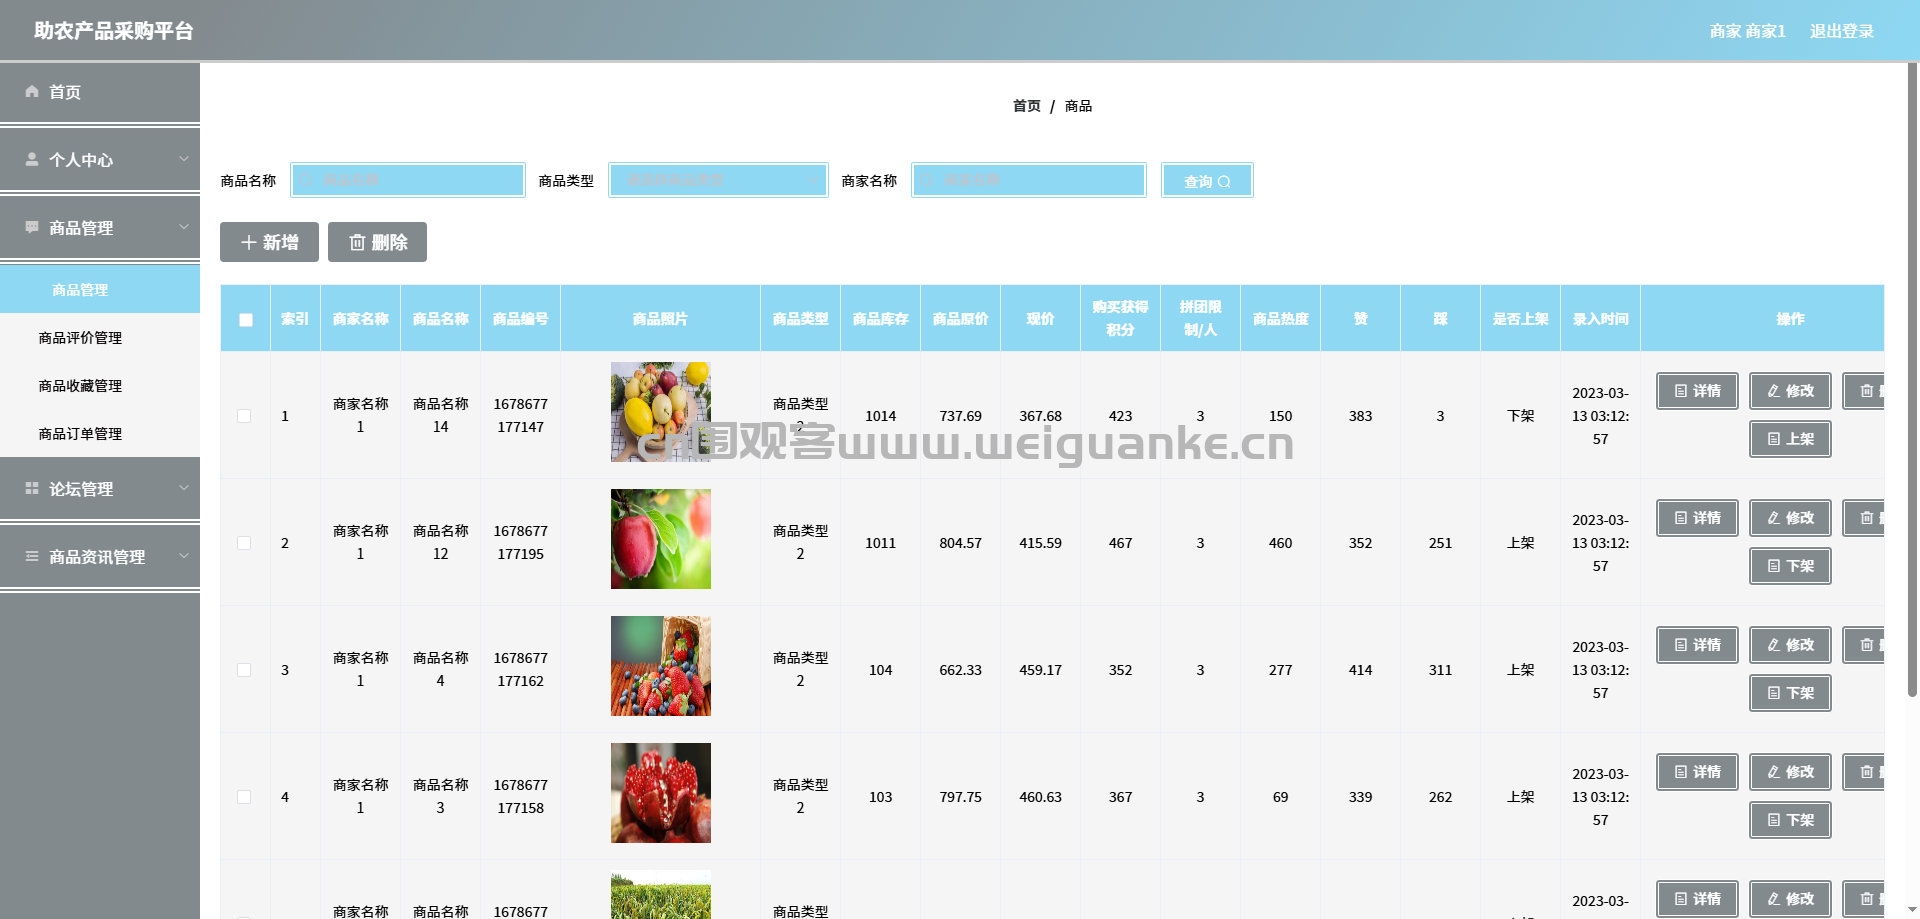This screenshot has height=919, width=1920.
Task: Focus the 商家名称 search field
Action: [x=1029, y=180]
